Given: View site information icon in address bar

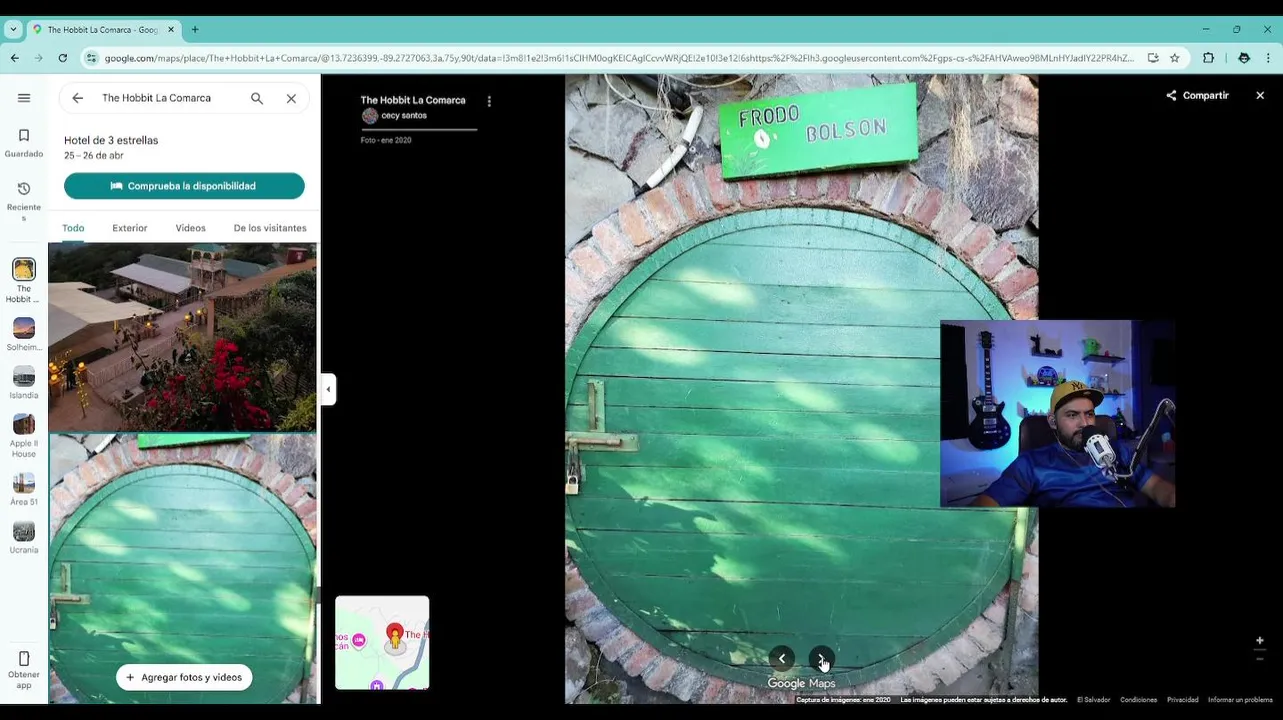Looking at the screenshot, I should [x=92, y=58].
